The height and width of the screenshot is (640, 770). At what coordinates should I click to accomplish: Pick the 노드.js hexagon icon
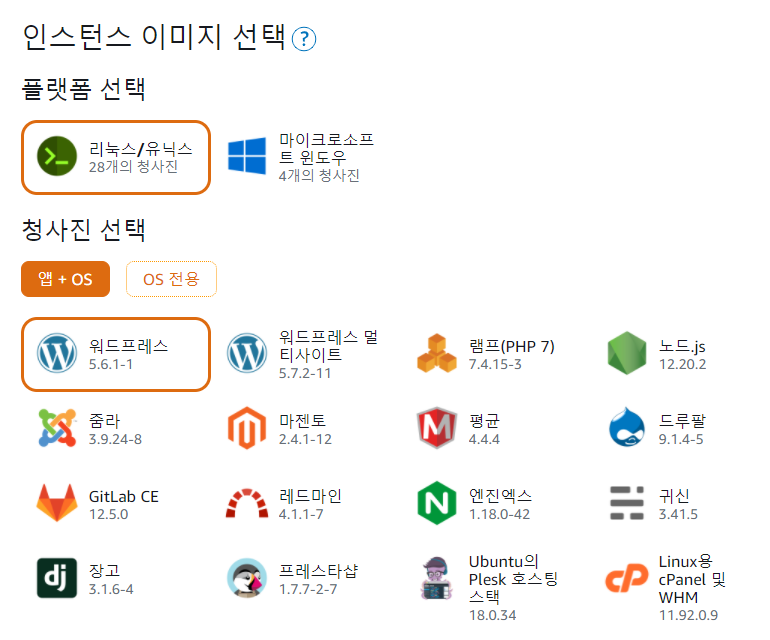tap(627, 353)
